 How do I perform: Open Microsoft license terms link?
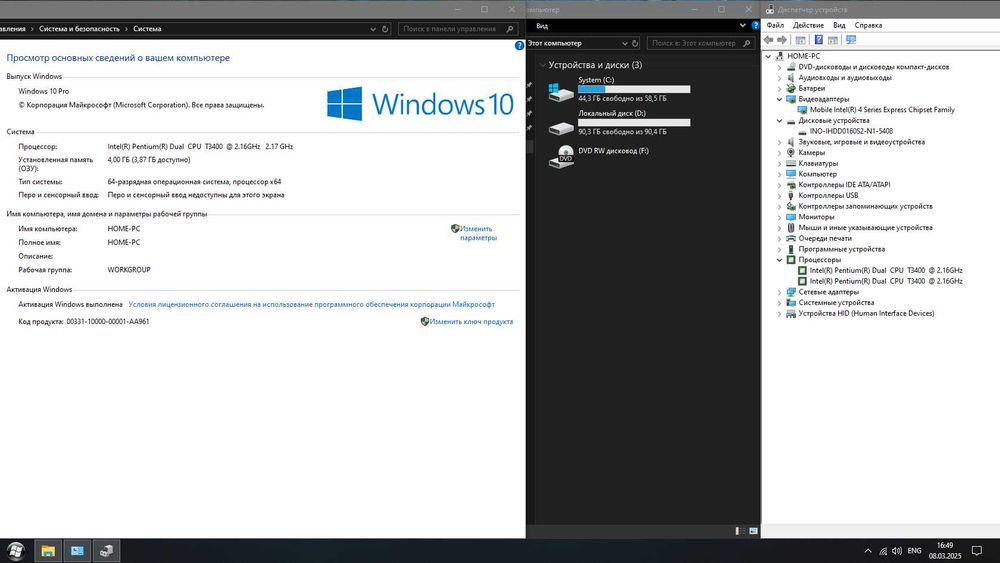[x=311, y=305]
